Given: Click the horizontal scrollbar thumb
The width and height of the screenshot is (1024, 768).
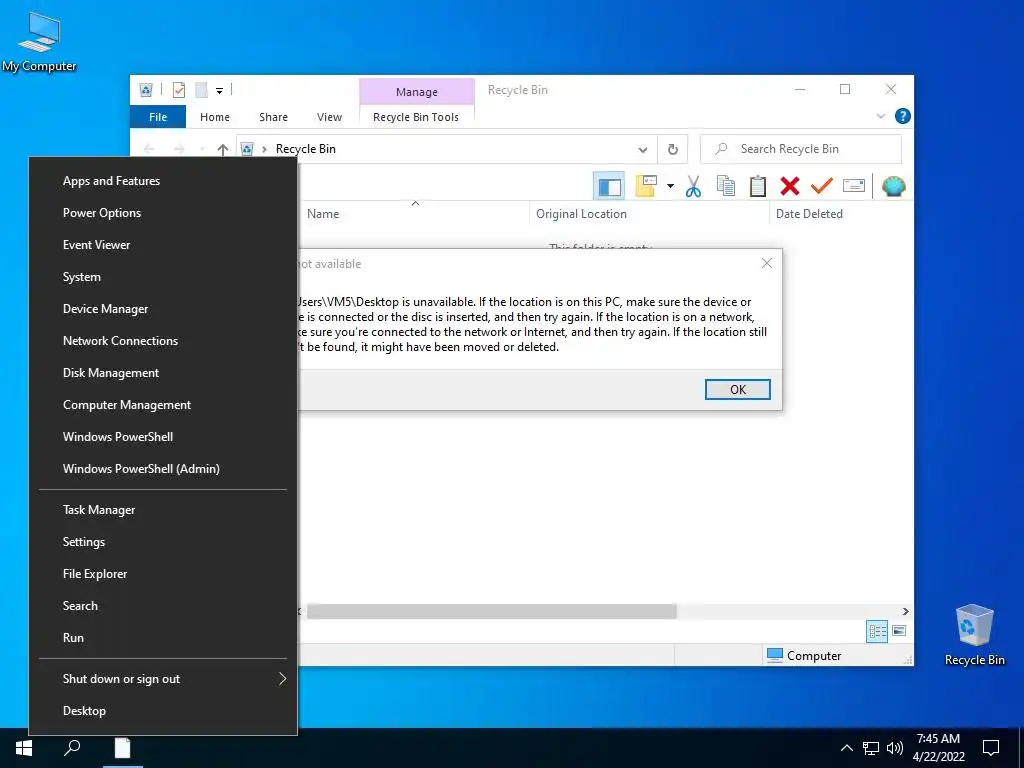Looking at the screenshot, I should tap(492, 611).
